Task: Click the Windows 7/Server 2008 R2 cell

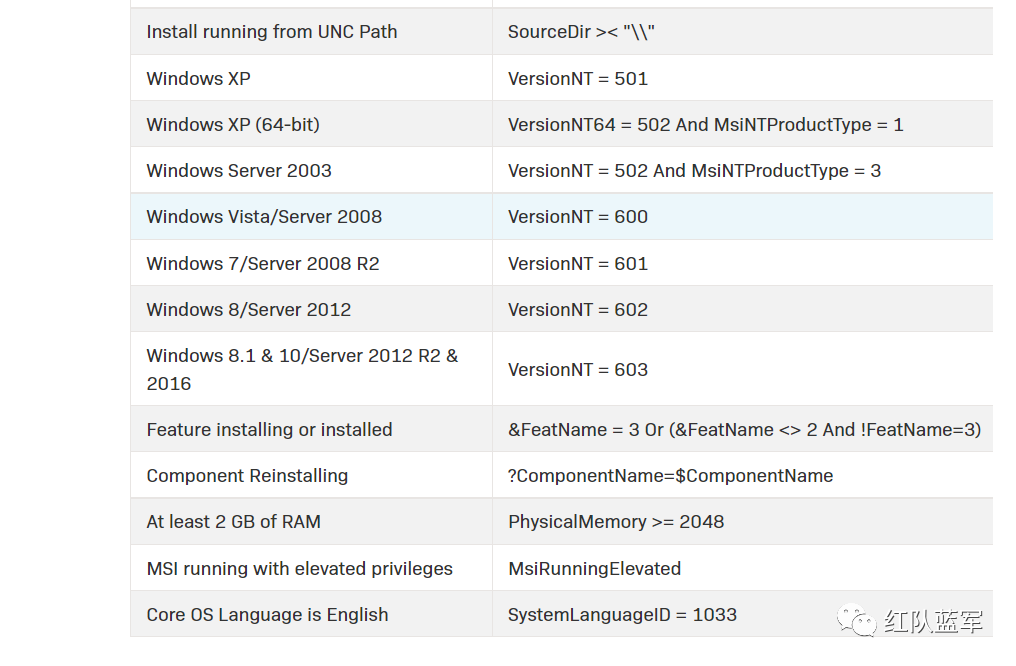Action: 263,264
